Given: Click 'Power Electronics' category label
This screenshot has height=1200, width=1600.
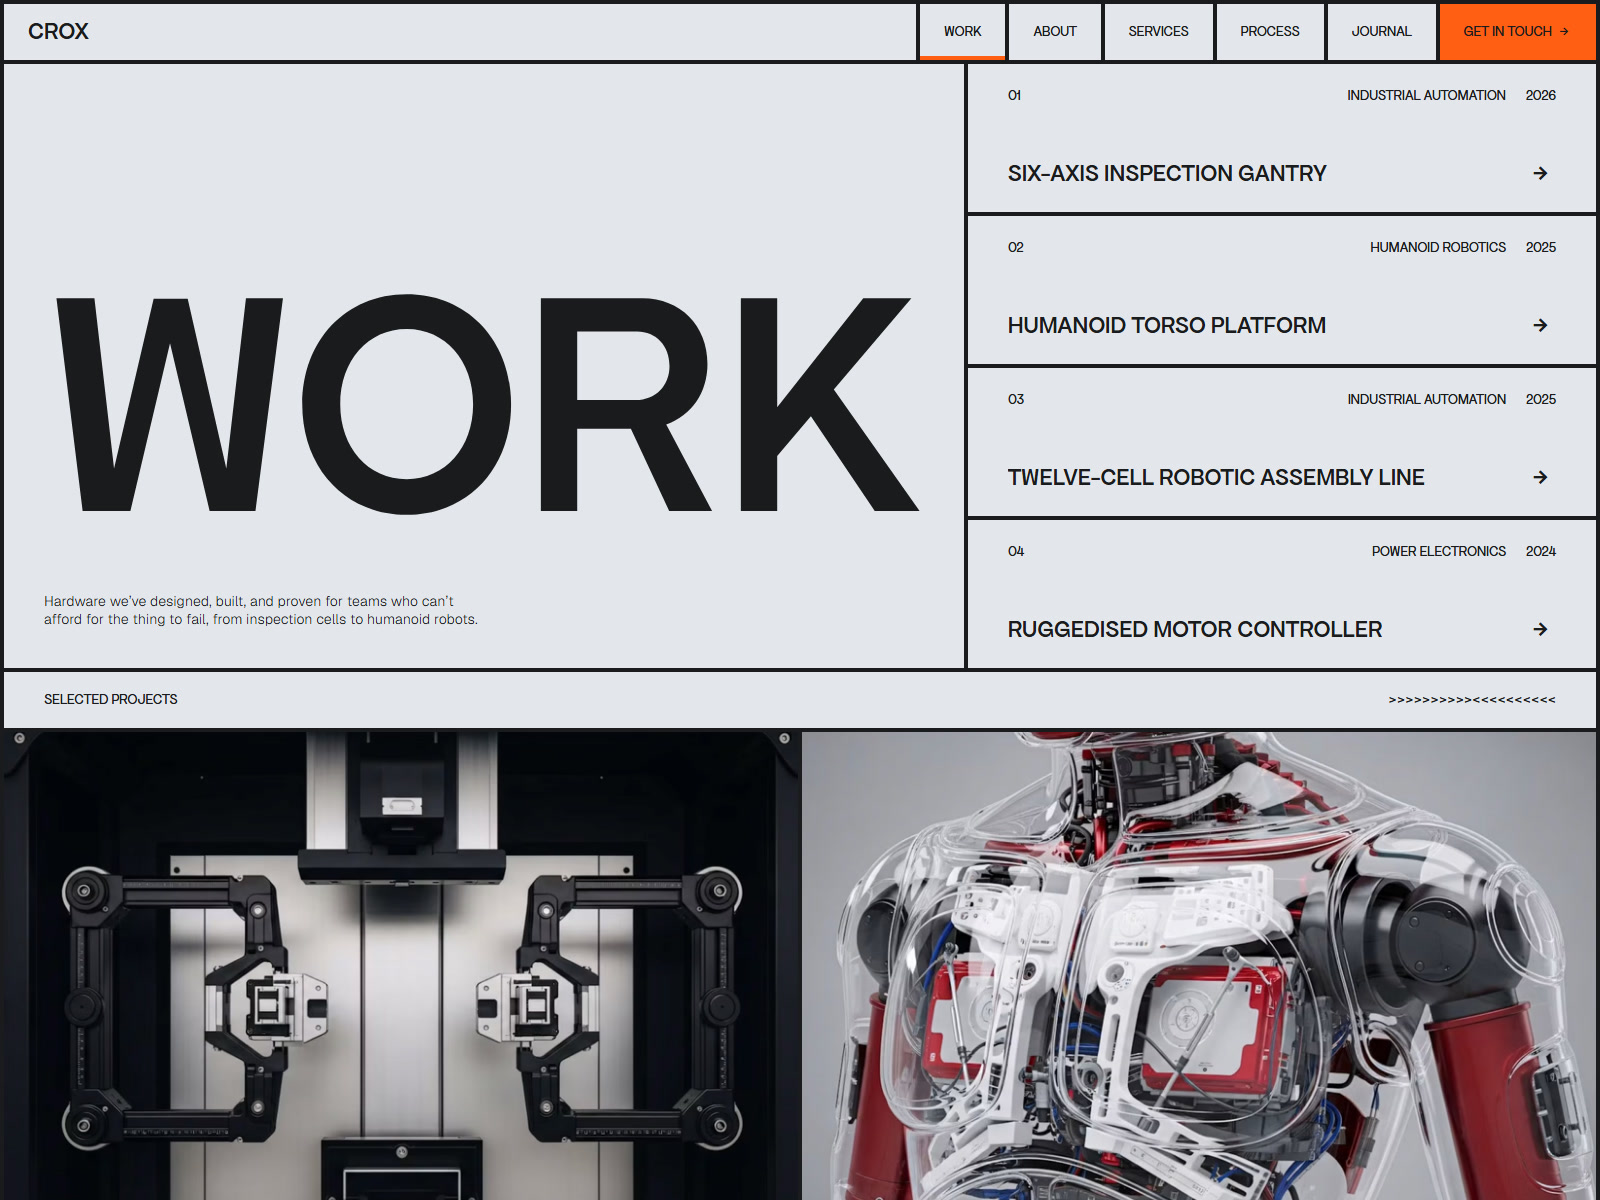Looking at the screenshot, I should [1439, 551].
